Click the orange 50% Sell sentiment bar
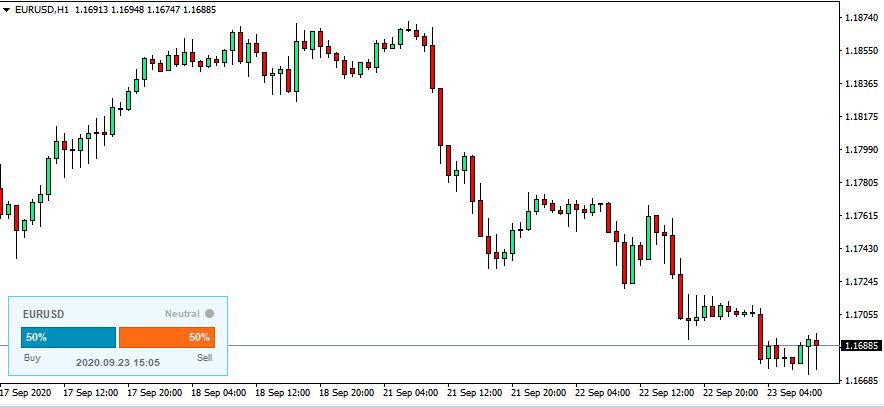The width and height of the screenshot is (884, 407). [167, 337]
